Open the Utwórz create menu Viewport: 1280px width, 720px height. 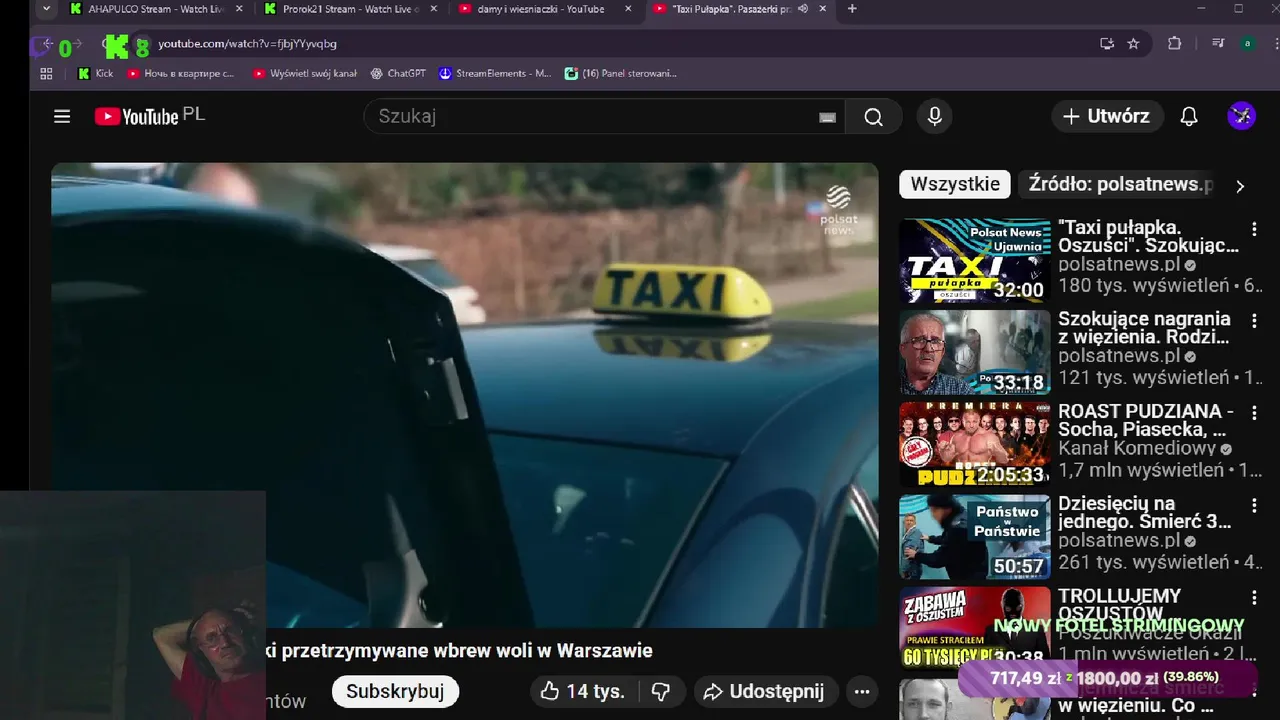pos(1106,116)
